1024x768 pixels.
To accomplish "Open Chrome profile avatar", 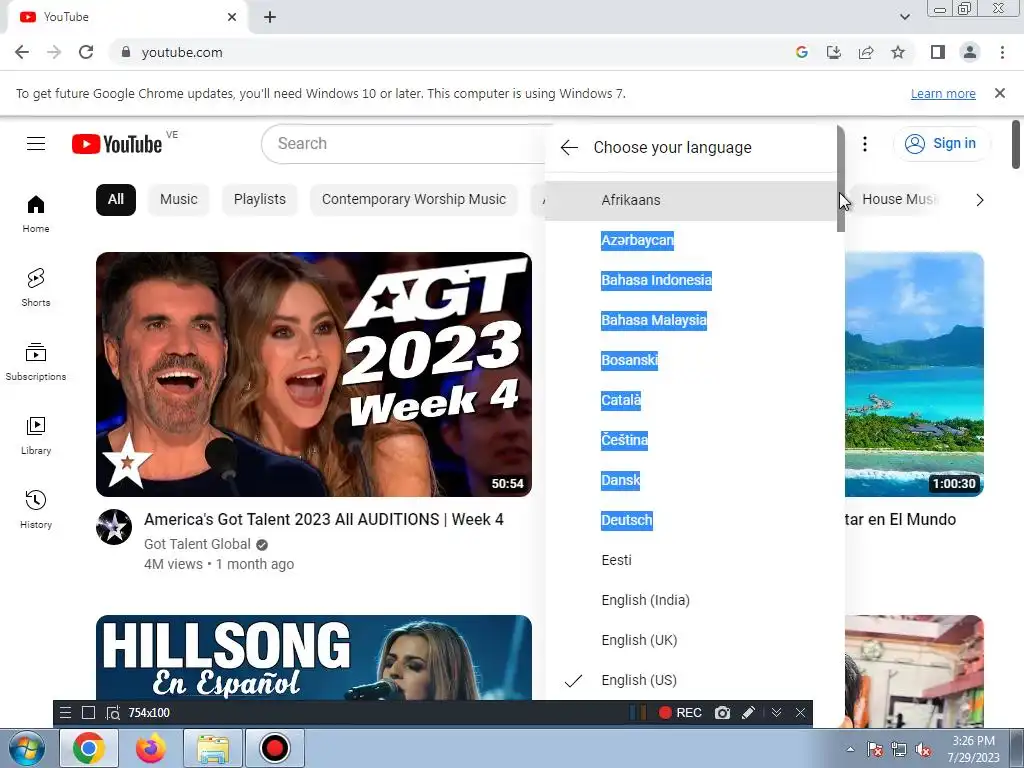I will [x=970, y=52].
